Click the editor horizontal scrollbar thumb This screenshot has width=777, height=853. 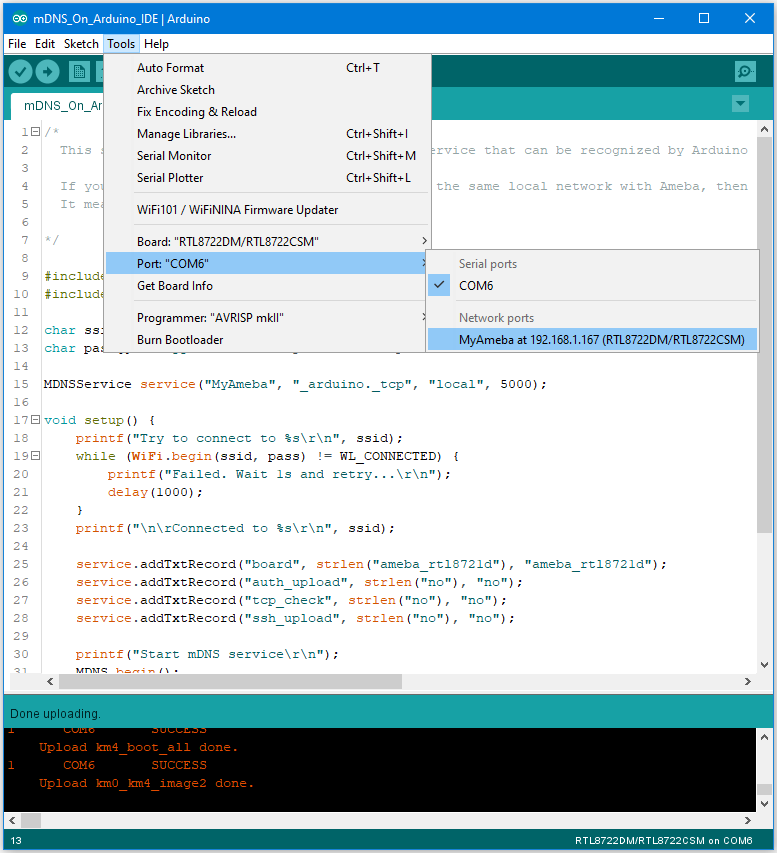point(231,681)
